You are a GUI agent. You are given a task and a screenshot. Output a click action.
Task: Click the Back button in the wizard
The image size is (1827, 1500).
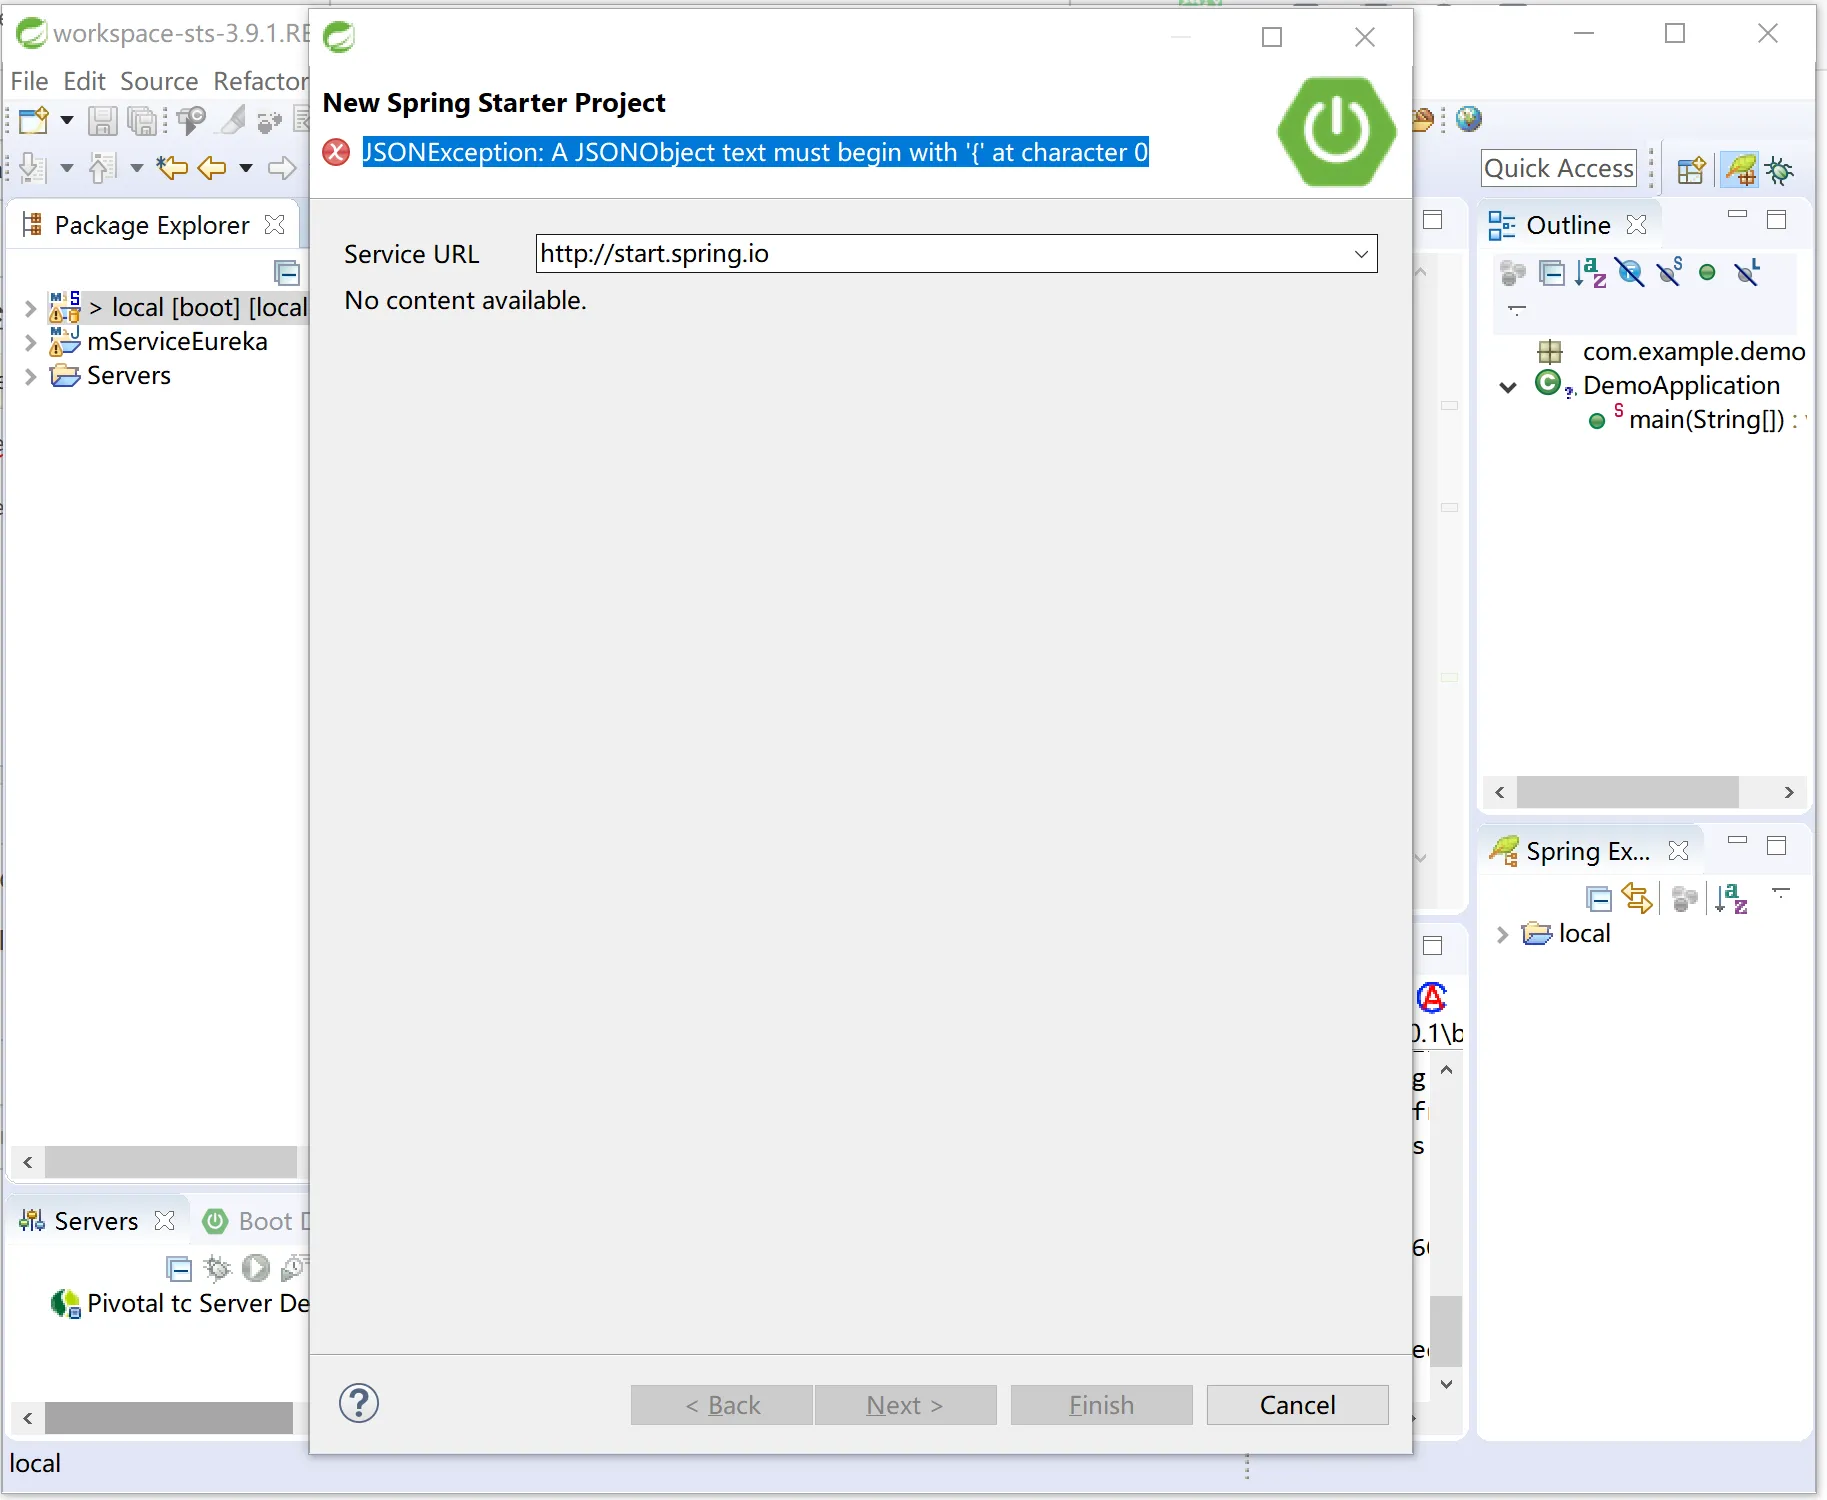[x=722, y=1405]
